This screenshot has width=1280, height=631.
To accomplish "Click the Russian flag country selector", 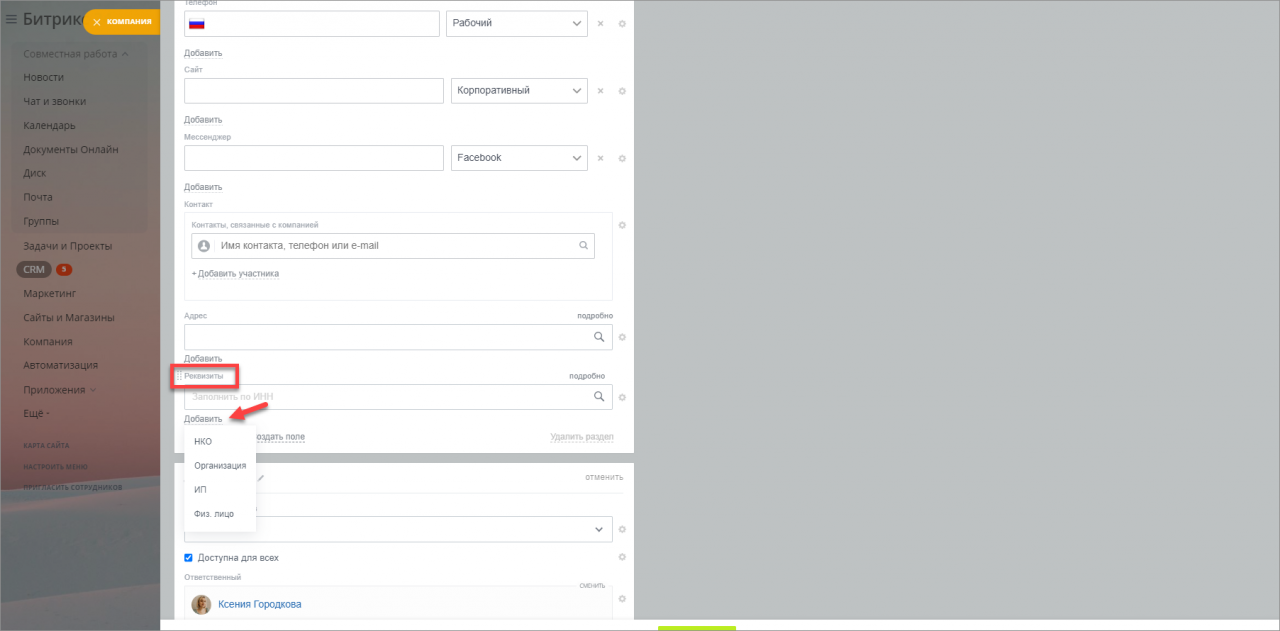I will (197, 23).
